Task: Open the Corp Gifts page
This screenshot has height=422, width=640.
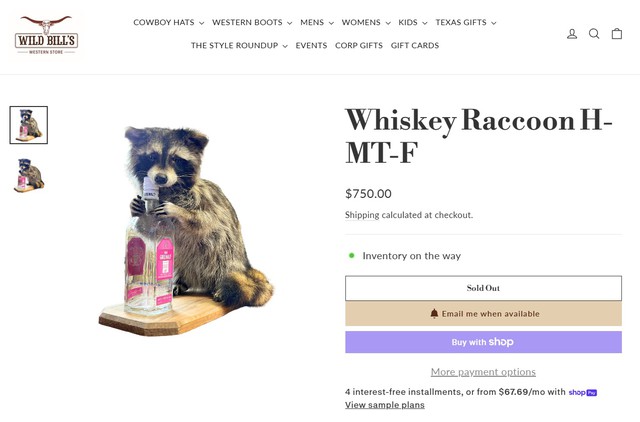Action: tap(359, 45)
